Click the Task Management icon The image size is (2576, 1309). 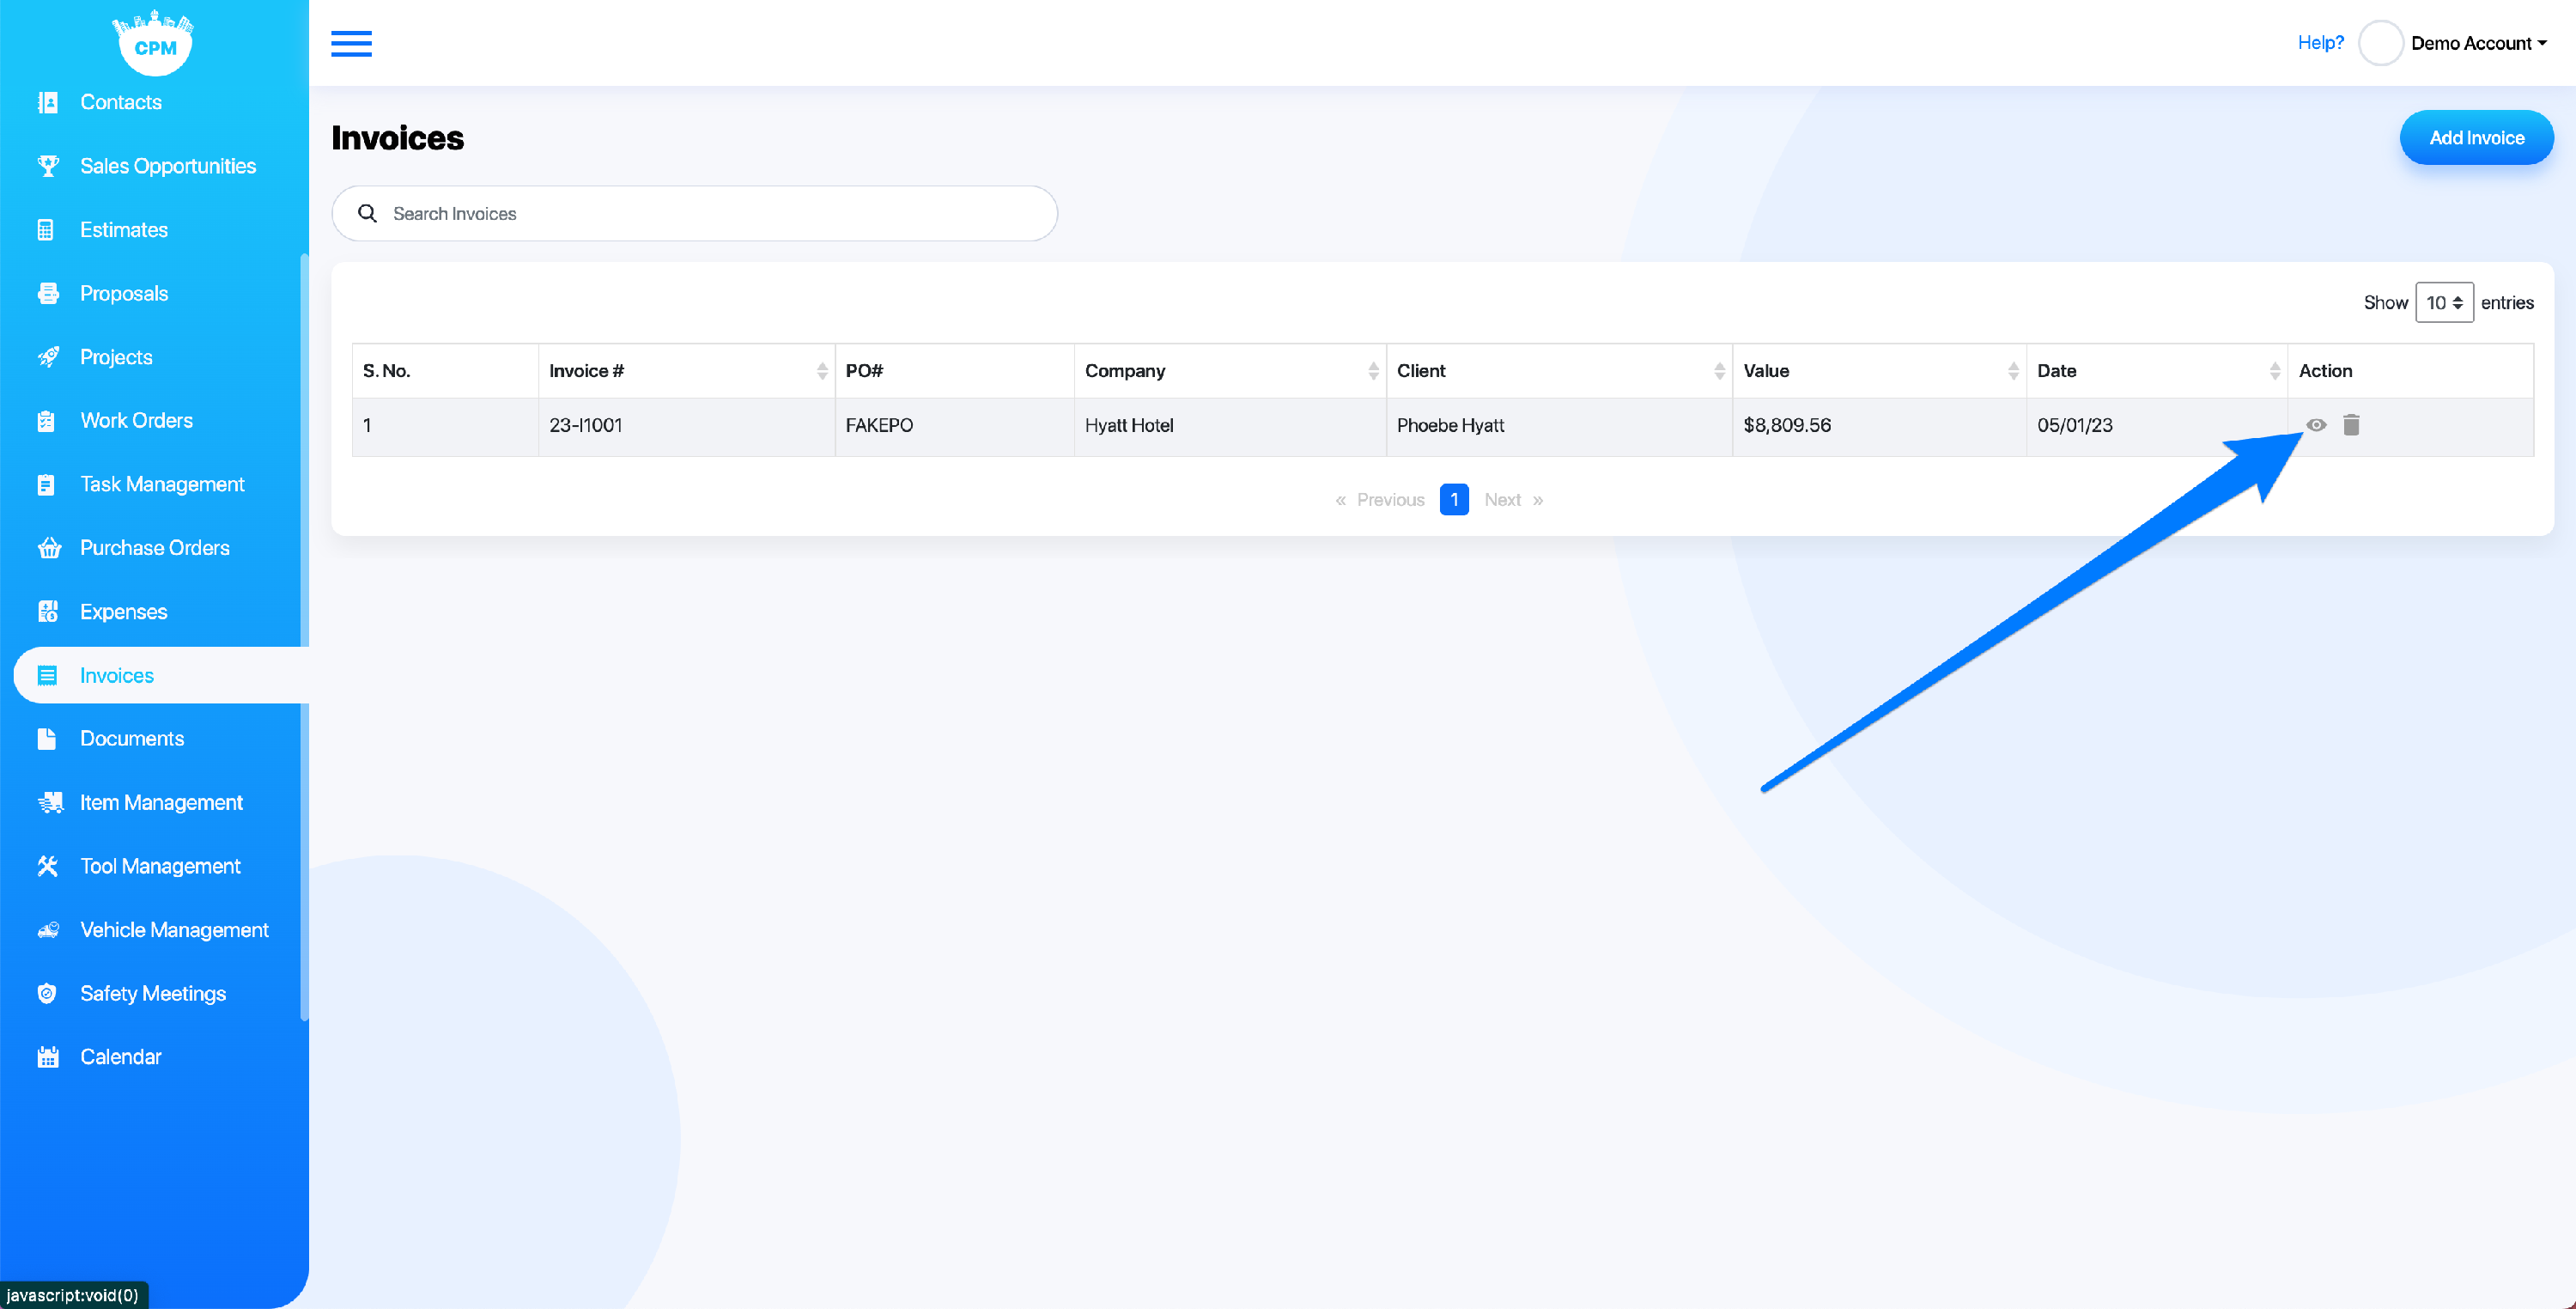[46, 484]
